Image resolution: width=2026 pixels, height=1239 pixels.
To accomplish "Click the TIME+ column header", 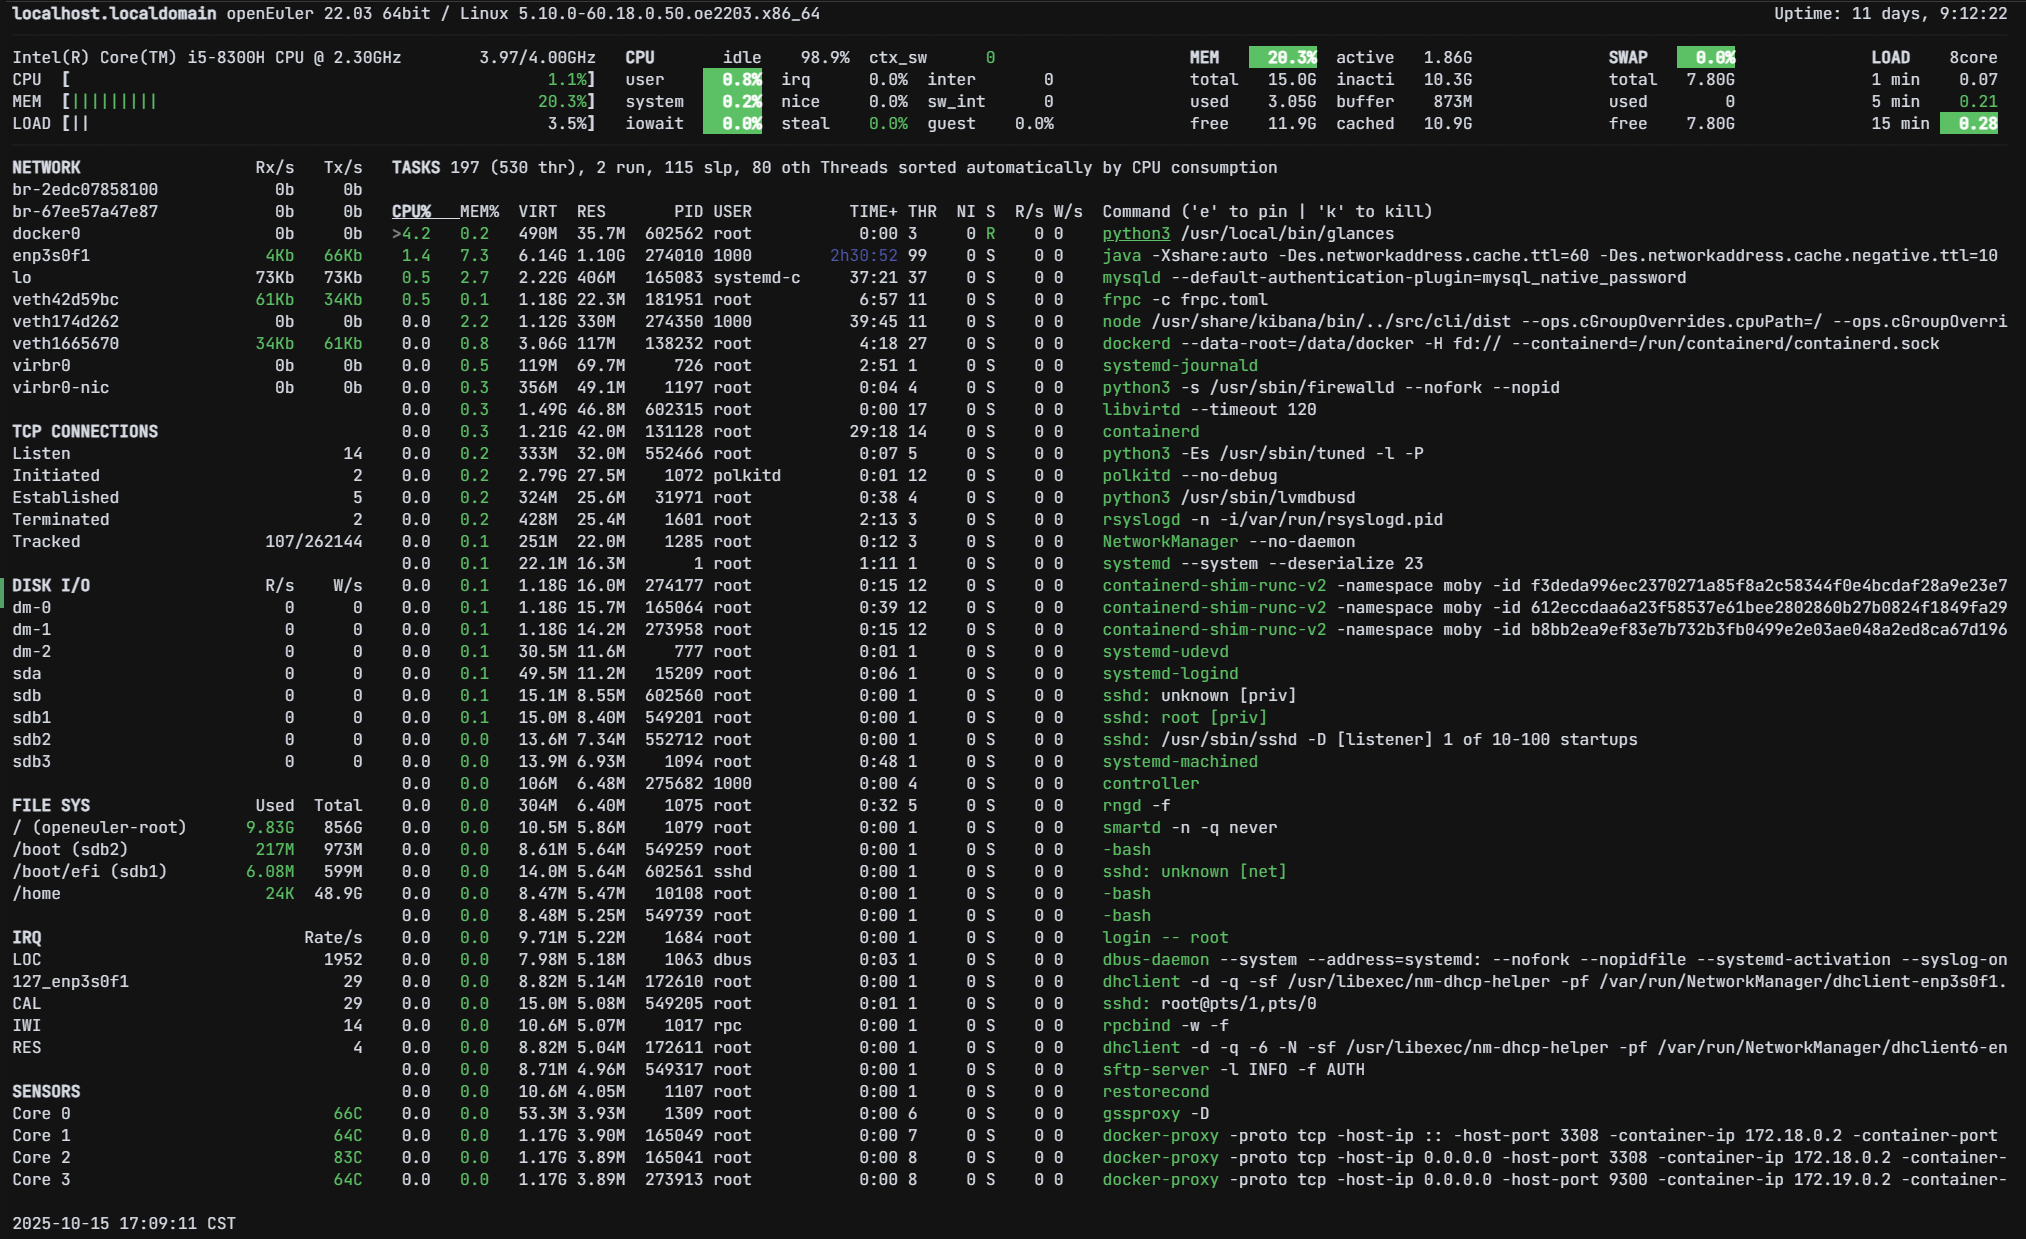I will [x=873, y=211].
